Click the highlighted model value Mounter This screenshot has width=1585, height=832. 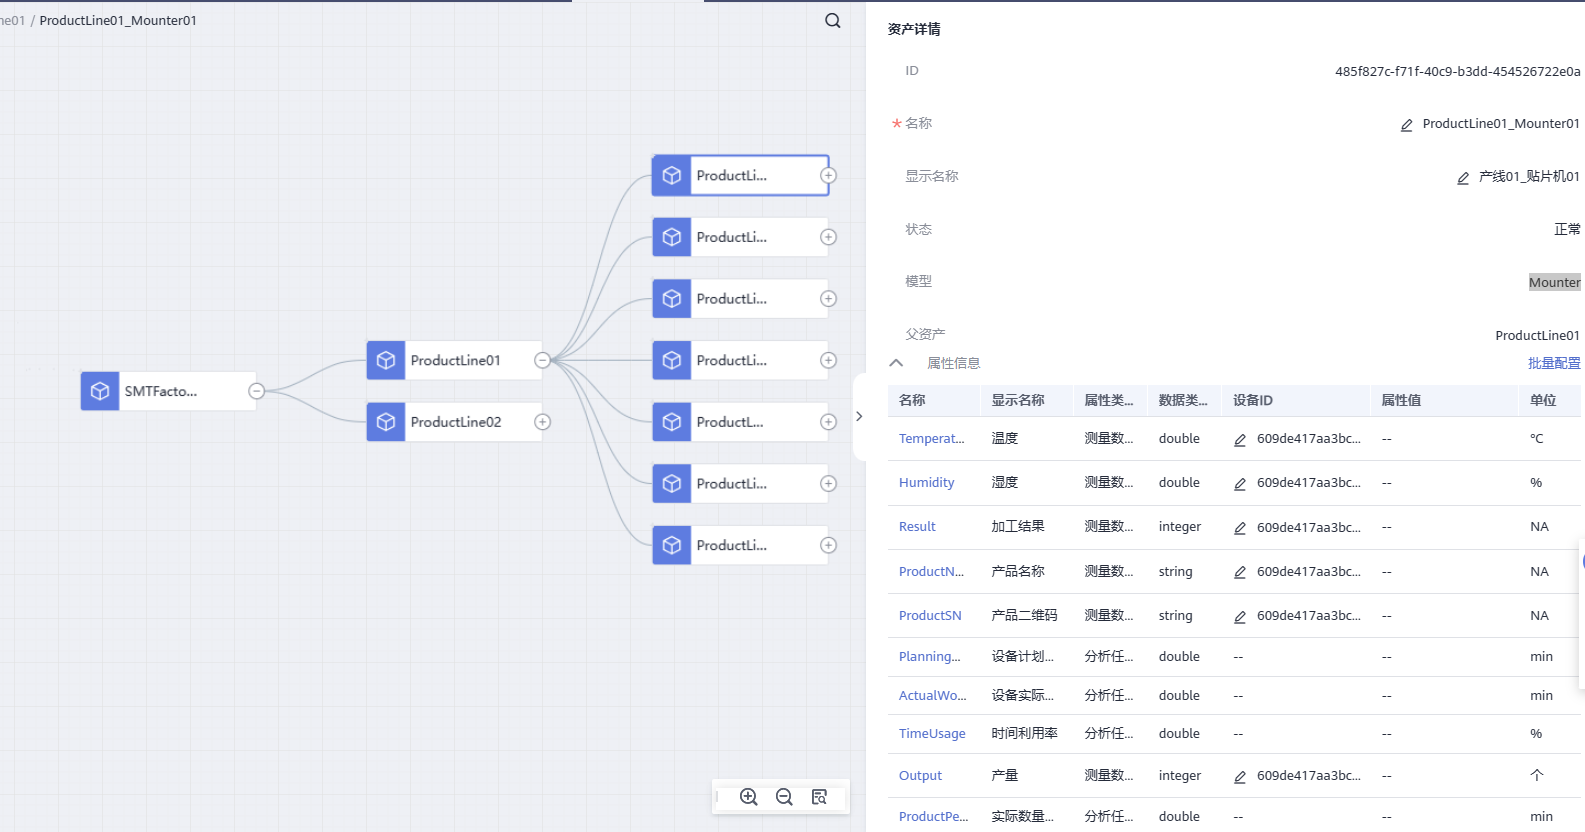tap(1554, 282)
